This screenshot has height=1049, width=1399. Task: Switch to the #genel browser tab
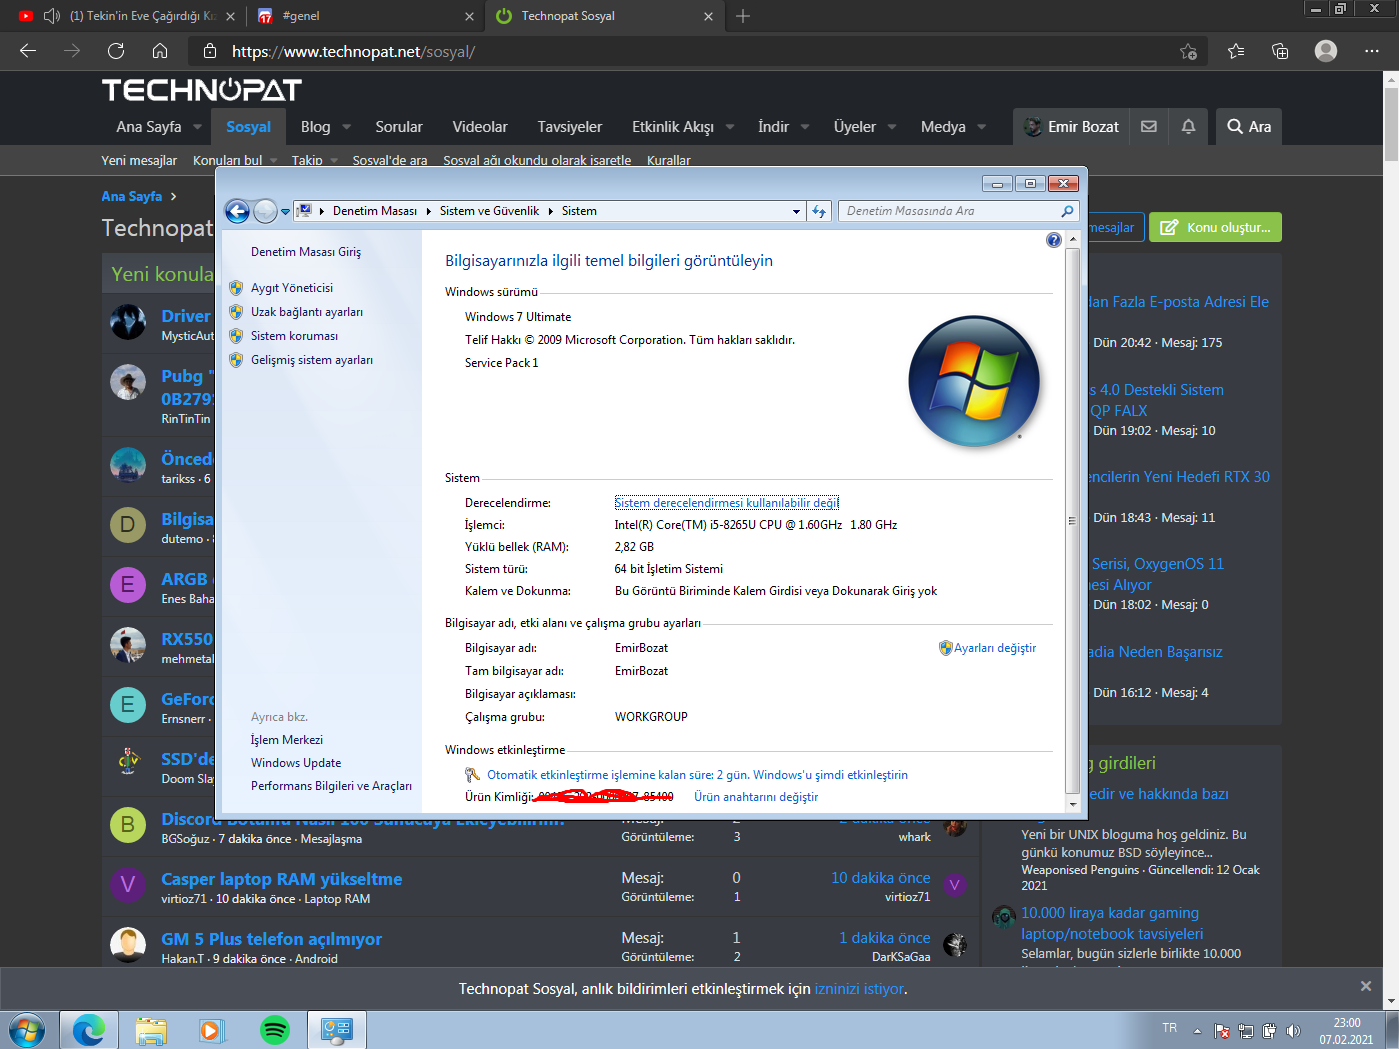(363, 16)
